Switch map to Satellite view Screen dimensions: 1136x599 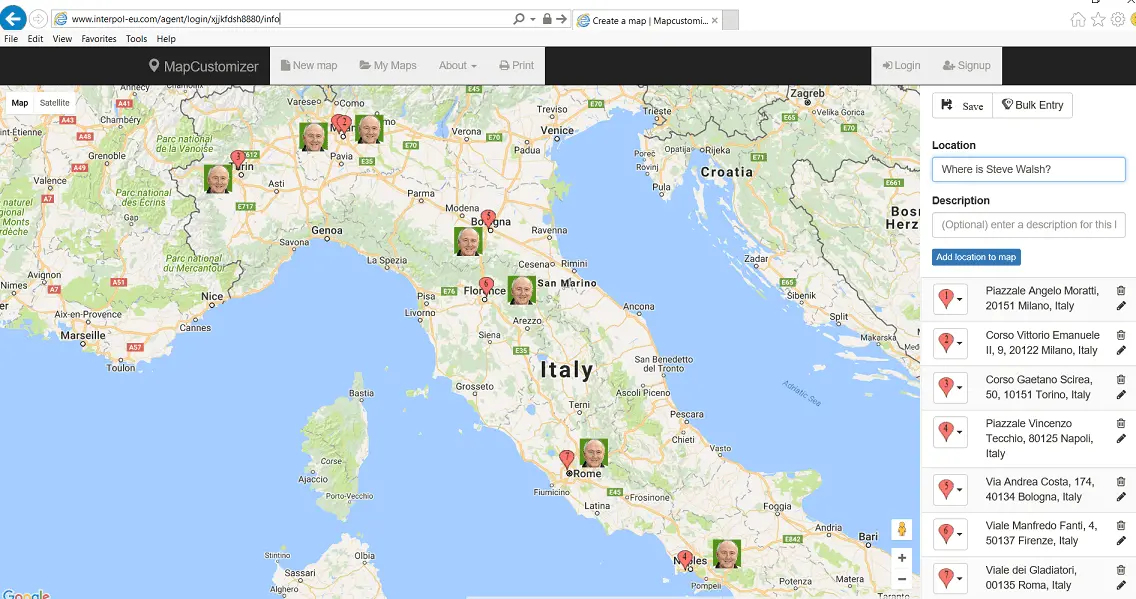(x=55, y=103)
